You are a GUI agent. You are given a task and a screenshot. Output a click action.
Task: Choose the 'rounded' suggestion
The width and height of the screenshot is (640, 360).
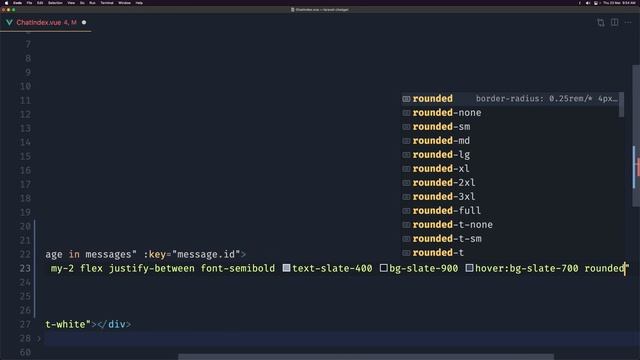[x=511, y=99]
